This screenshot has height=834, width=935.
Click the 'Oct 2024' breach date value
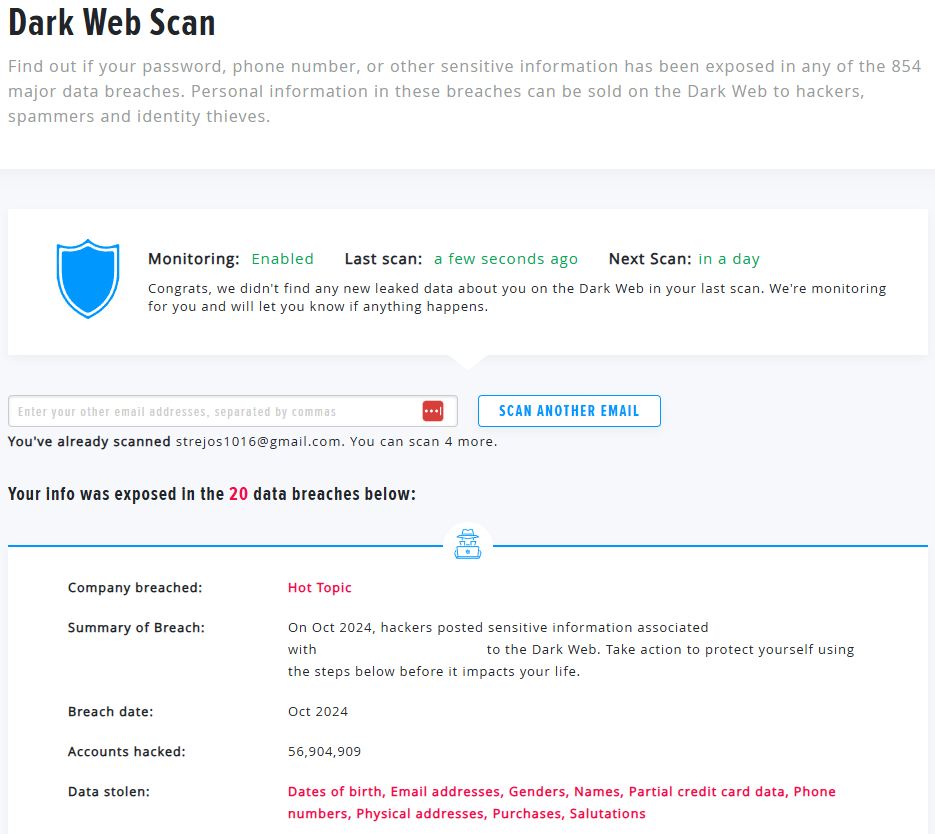318,712
